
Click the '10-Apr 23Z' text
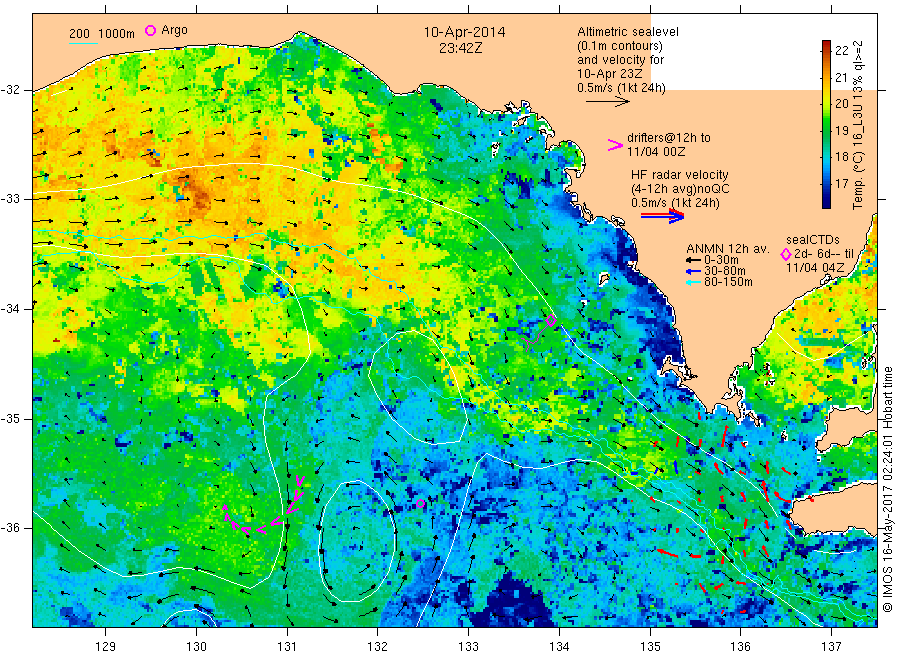click(x=610, y=74)
